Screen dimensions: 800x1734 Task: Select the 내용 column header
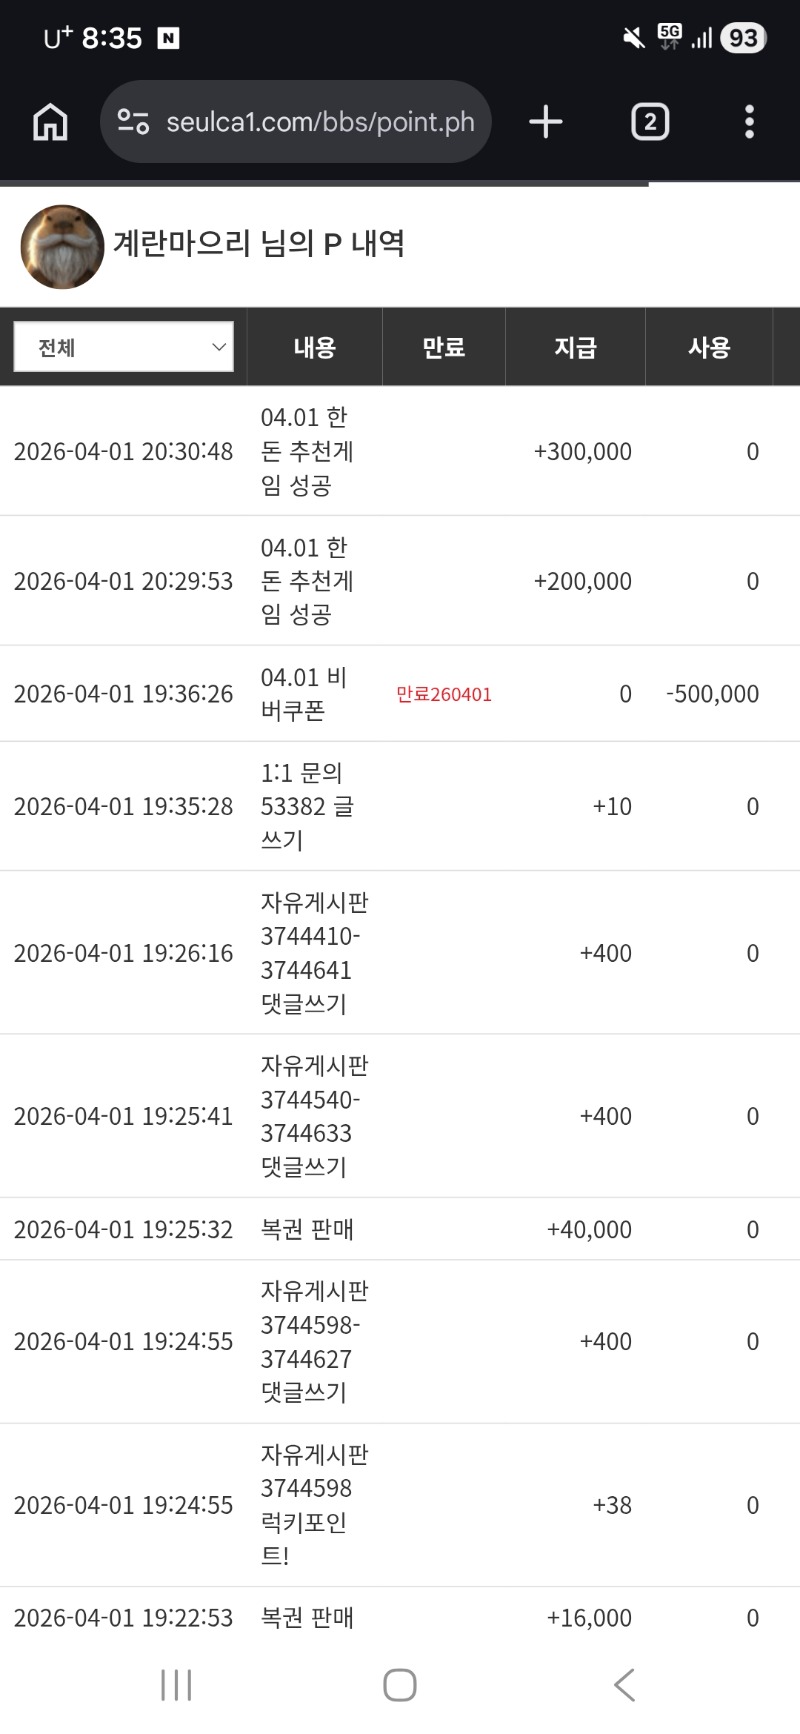pyautogui.click(x=314, y=347)
